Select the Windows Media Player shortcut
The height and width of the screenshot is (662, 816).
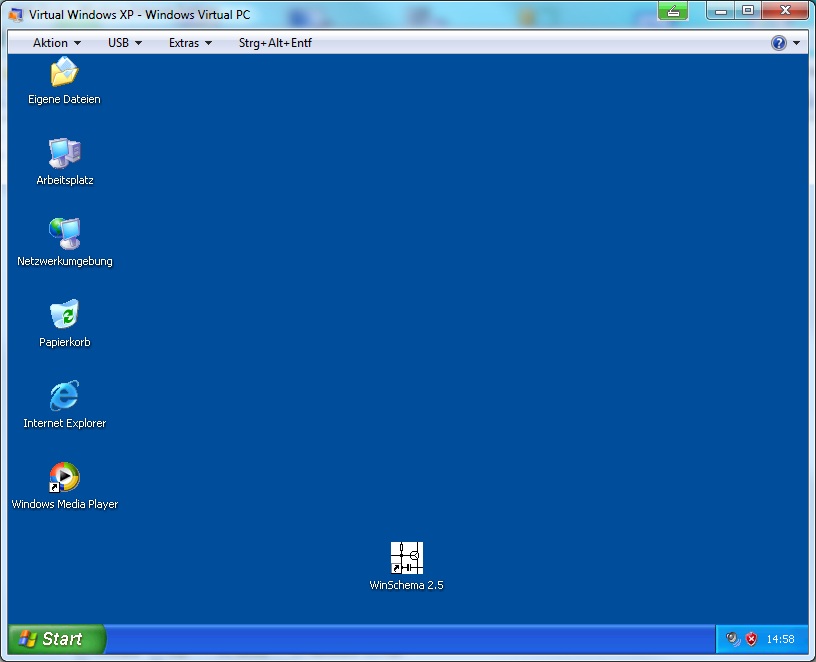click(x=64, y=477)
